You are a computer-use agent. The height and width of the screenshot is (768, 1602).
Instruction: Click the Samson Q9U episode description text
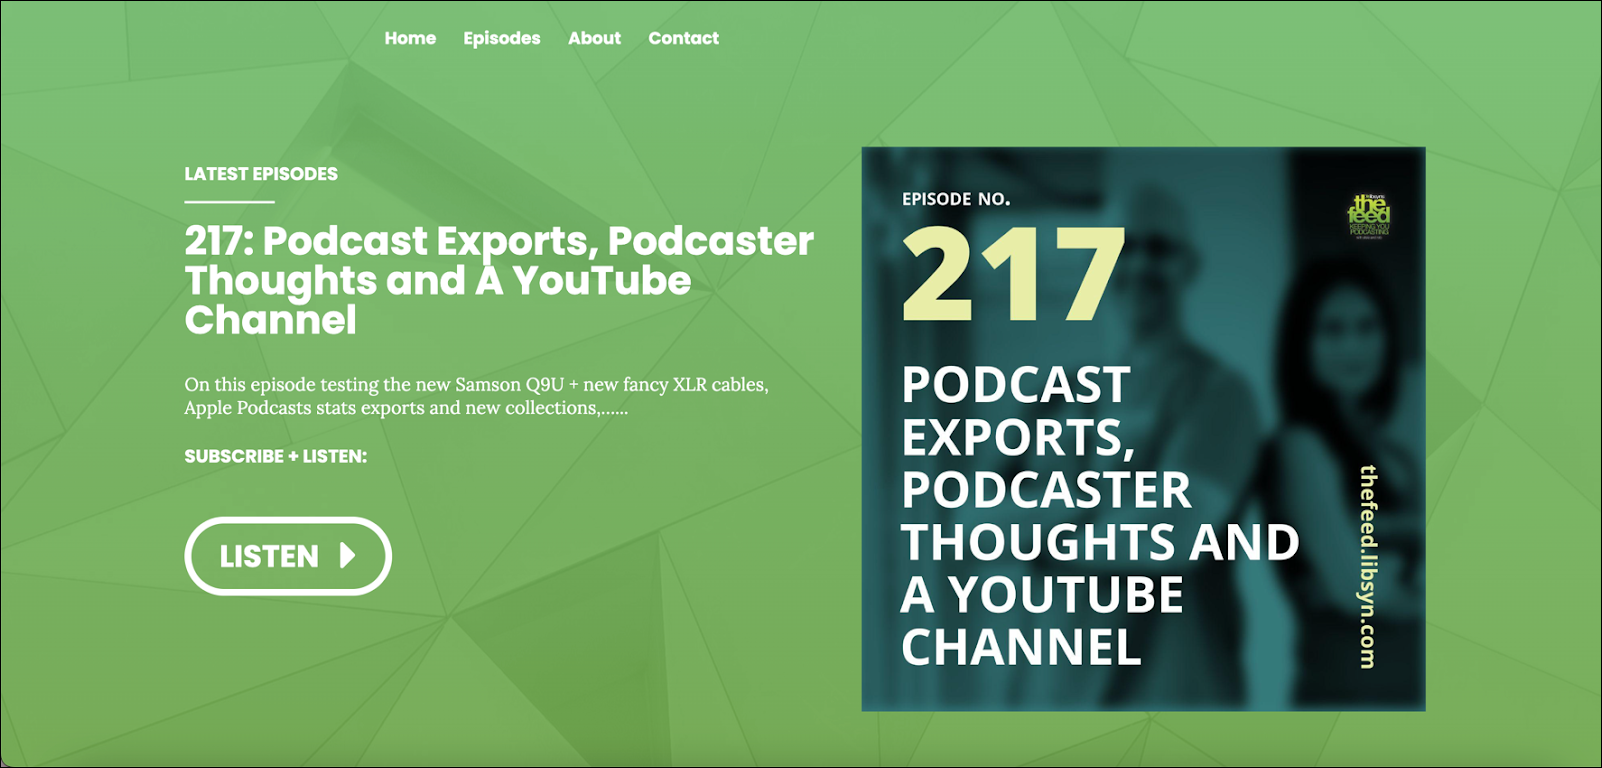476,396
